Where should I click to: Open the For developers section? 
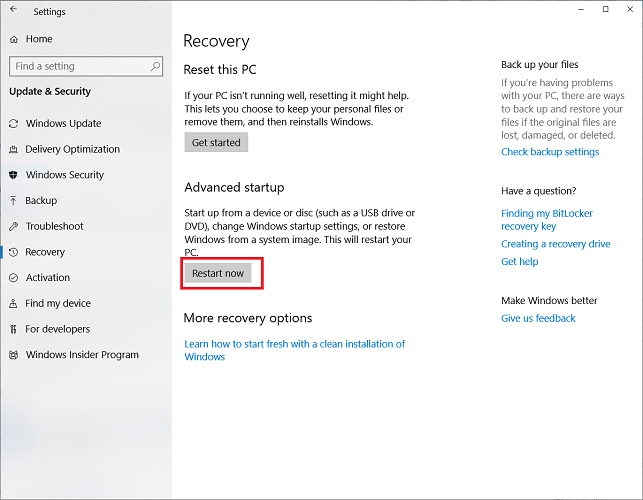57,329
